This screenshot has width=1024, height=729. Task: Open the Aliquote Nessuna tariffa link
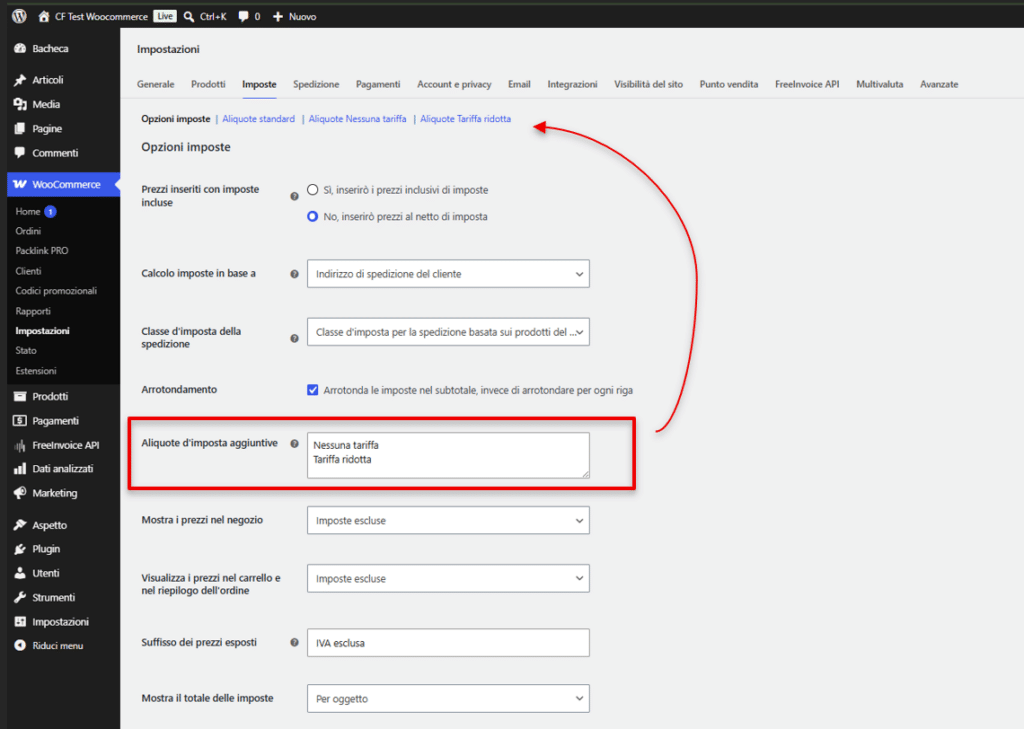click(x=357, y=119)
